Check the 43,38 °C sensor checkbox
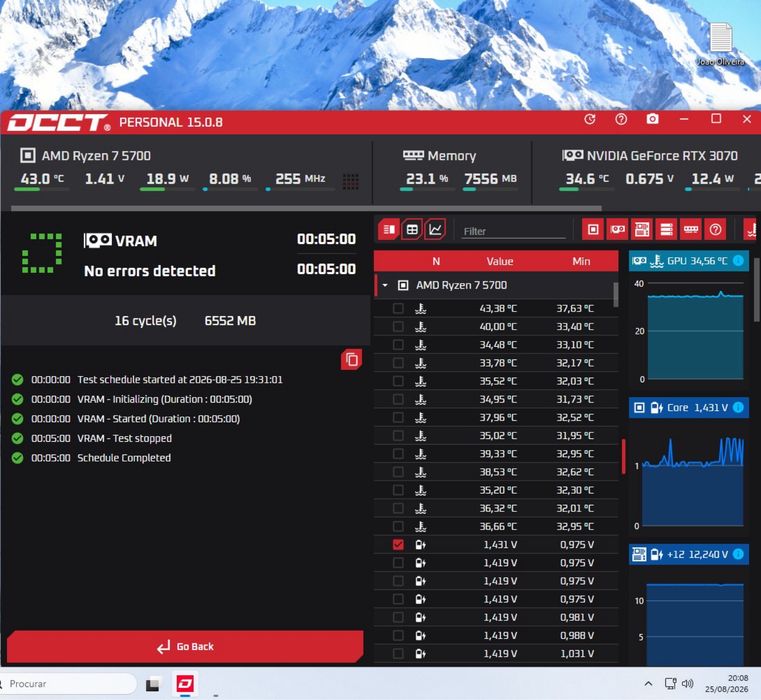This screenshot has height=700, width=761. click(x=398, y=308)
